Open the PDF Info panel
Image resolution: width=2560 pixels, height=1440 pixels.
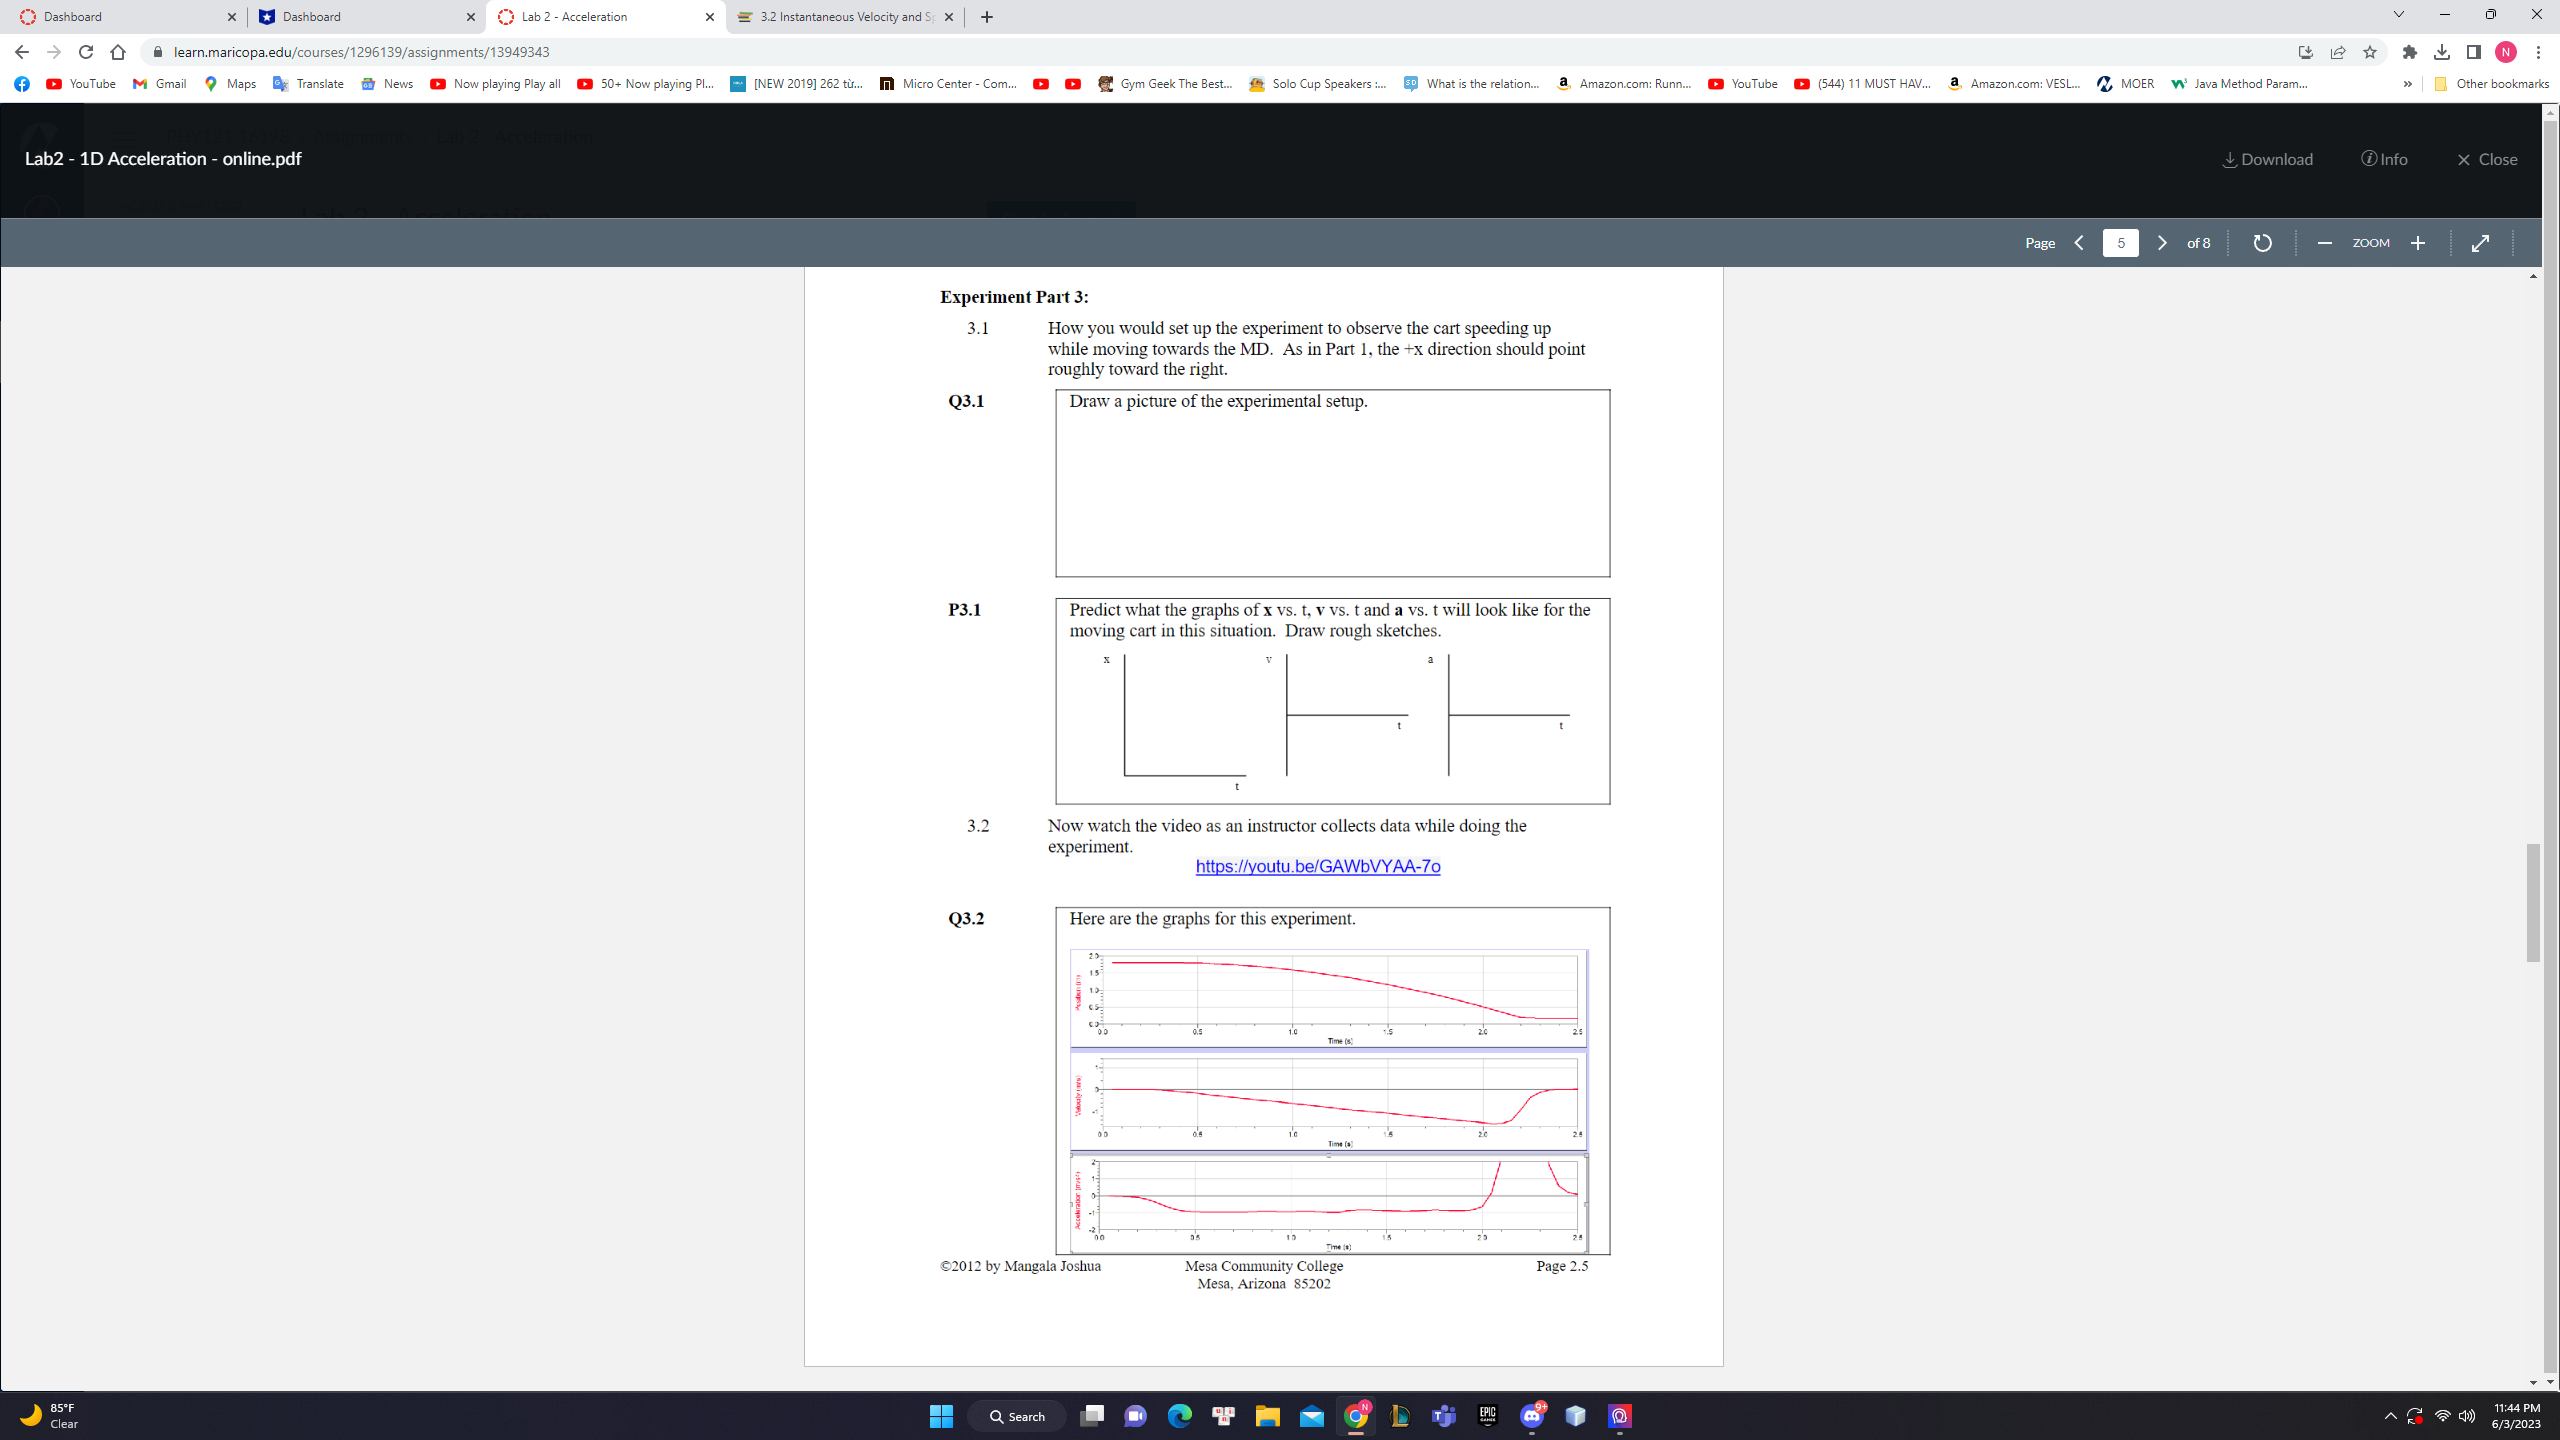[x=2384, y=159]
